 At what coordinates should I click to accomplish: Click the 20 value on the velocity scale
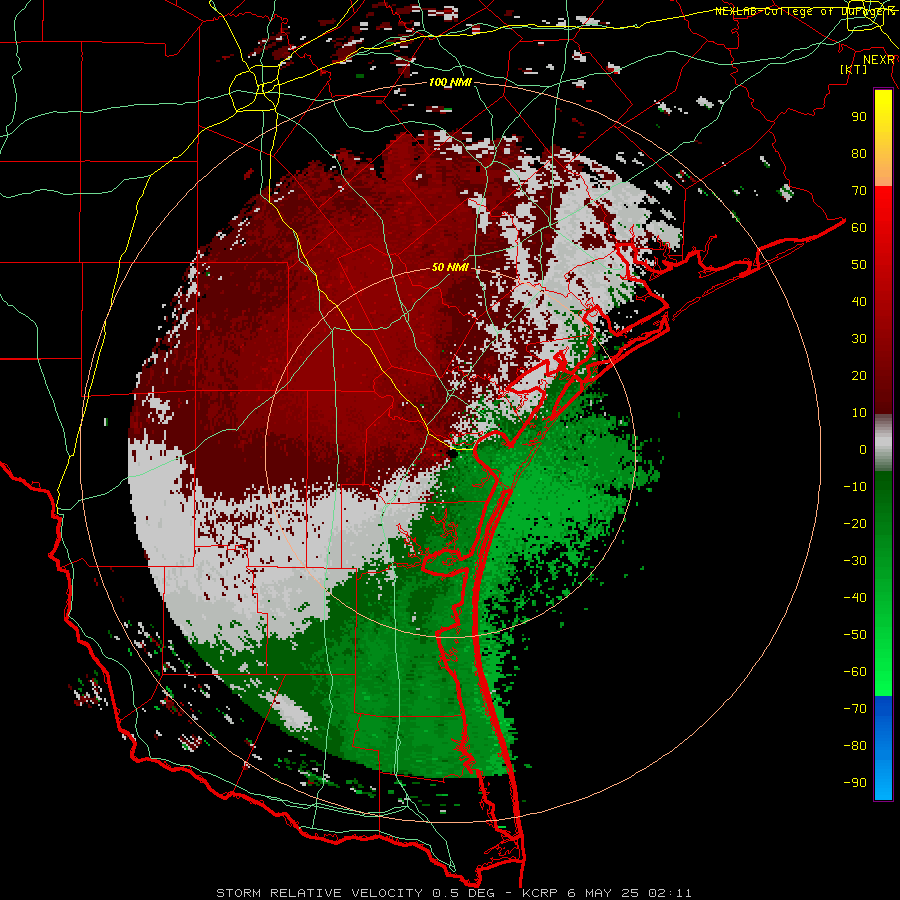click(859, 376)
